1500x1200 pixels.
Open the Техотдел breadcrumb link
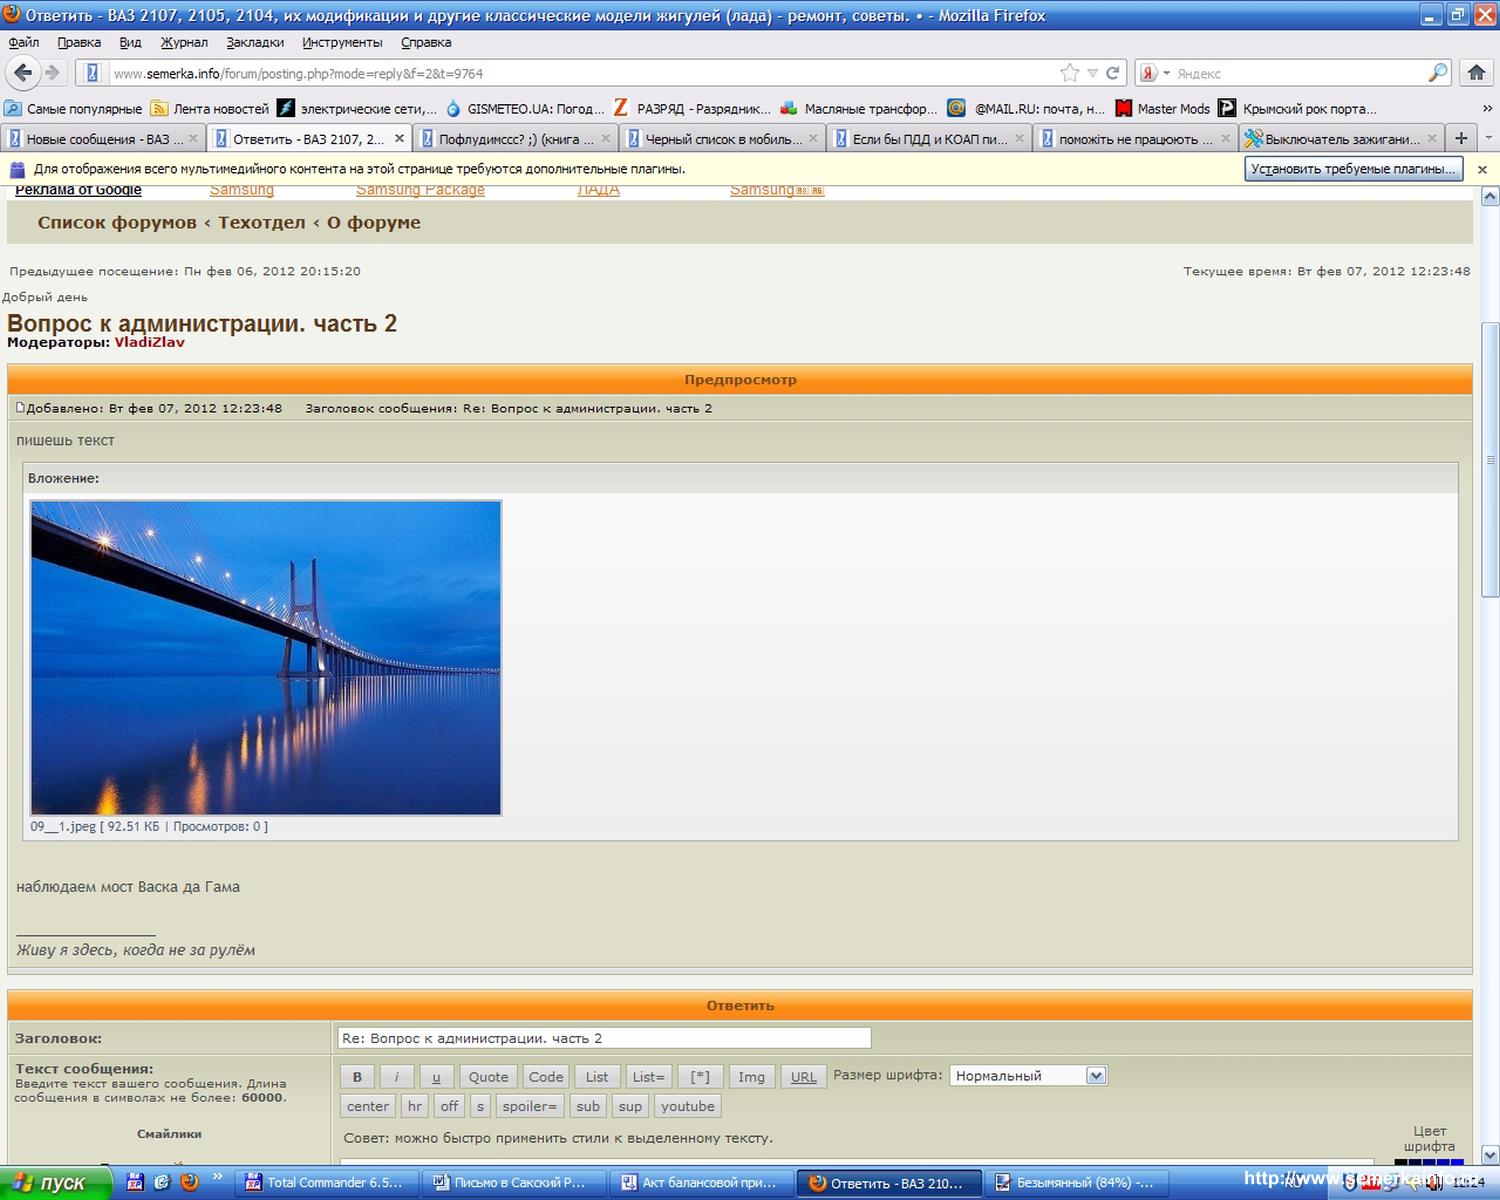coord(261,223)
